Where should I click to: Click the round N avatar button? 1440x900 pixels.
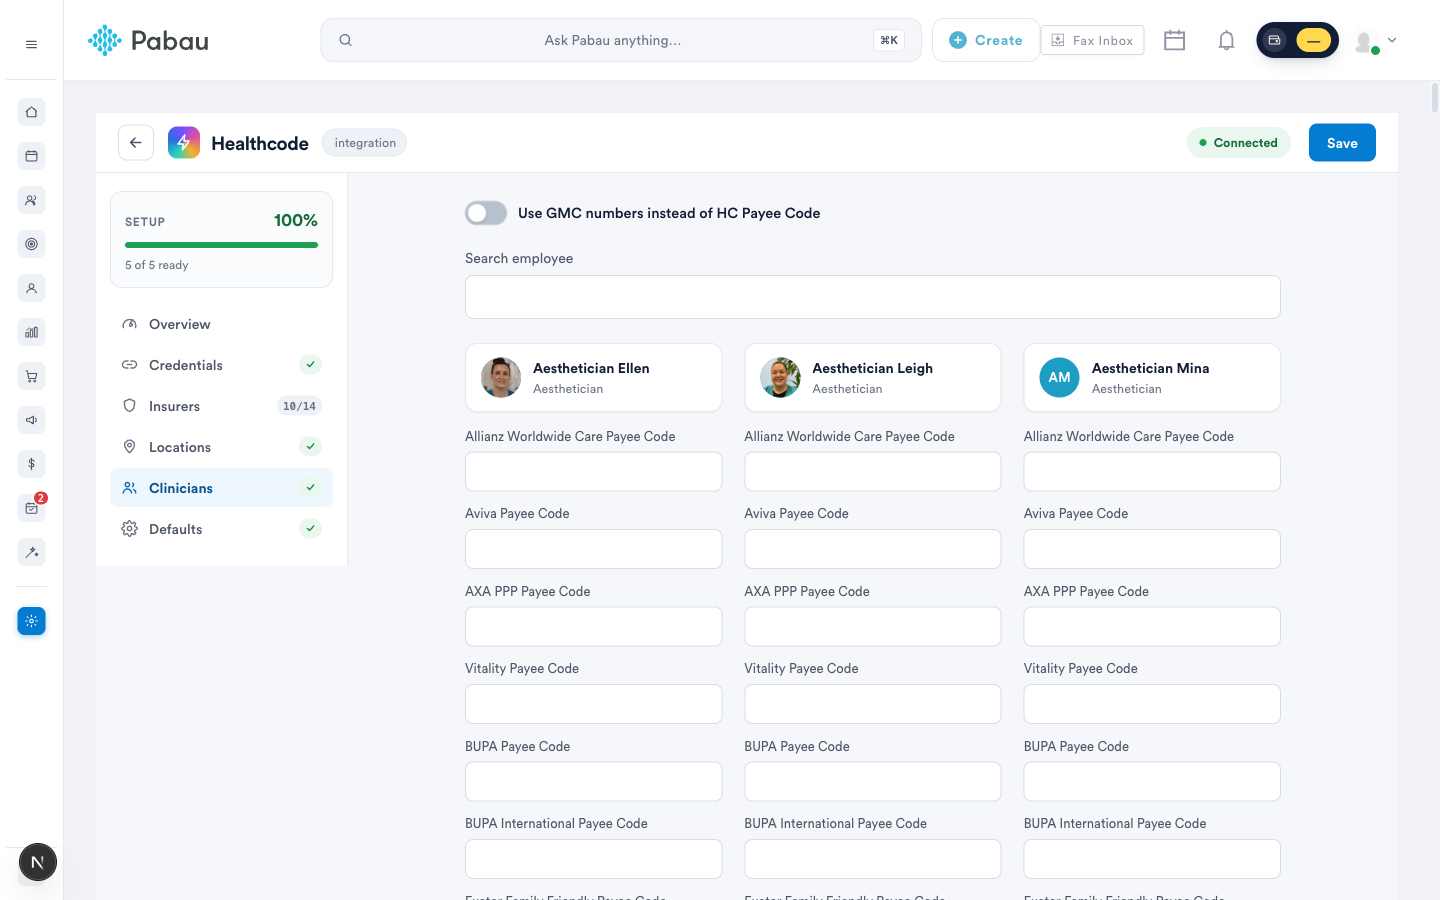(x=38, y=862)
